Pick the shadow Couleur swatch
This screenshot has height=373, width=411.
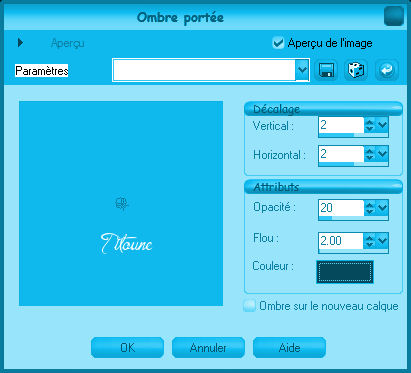[x=345, y=272]
